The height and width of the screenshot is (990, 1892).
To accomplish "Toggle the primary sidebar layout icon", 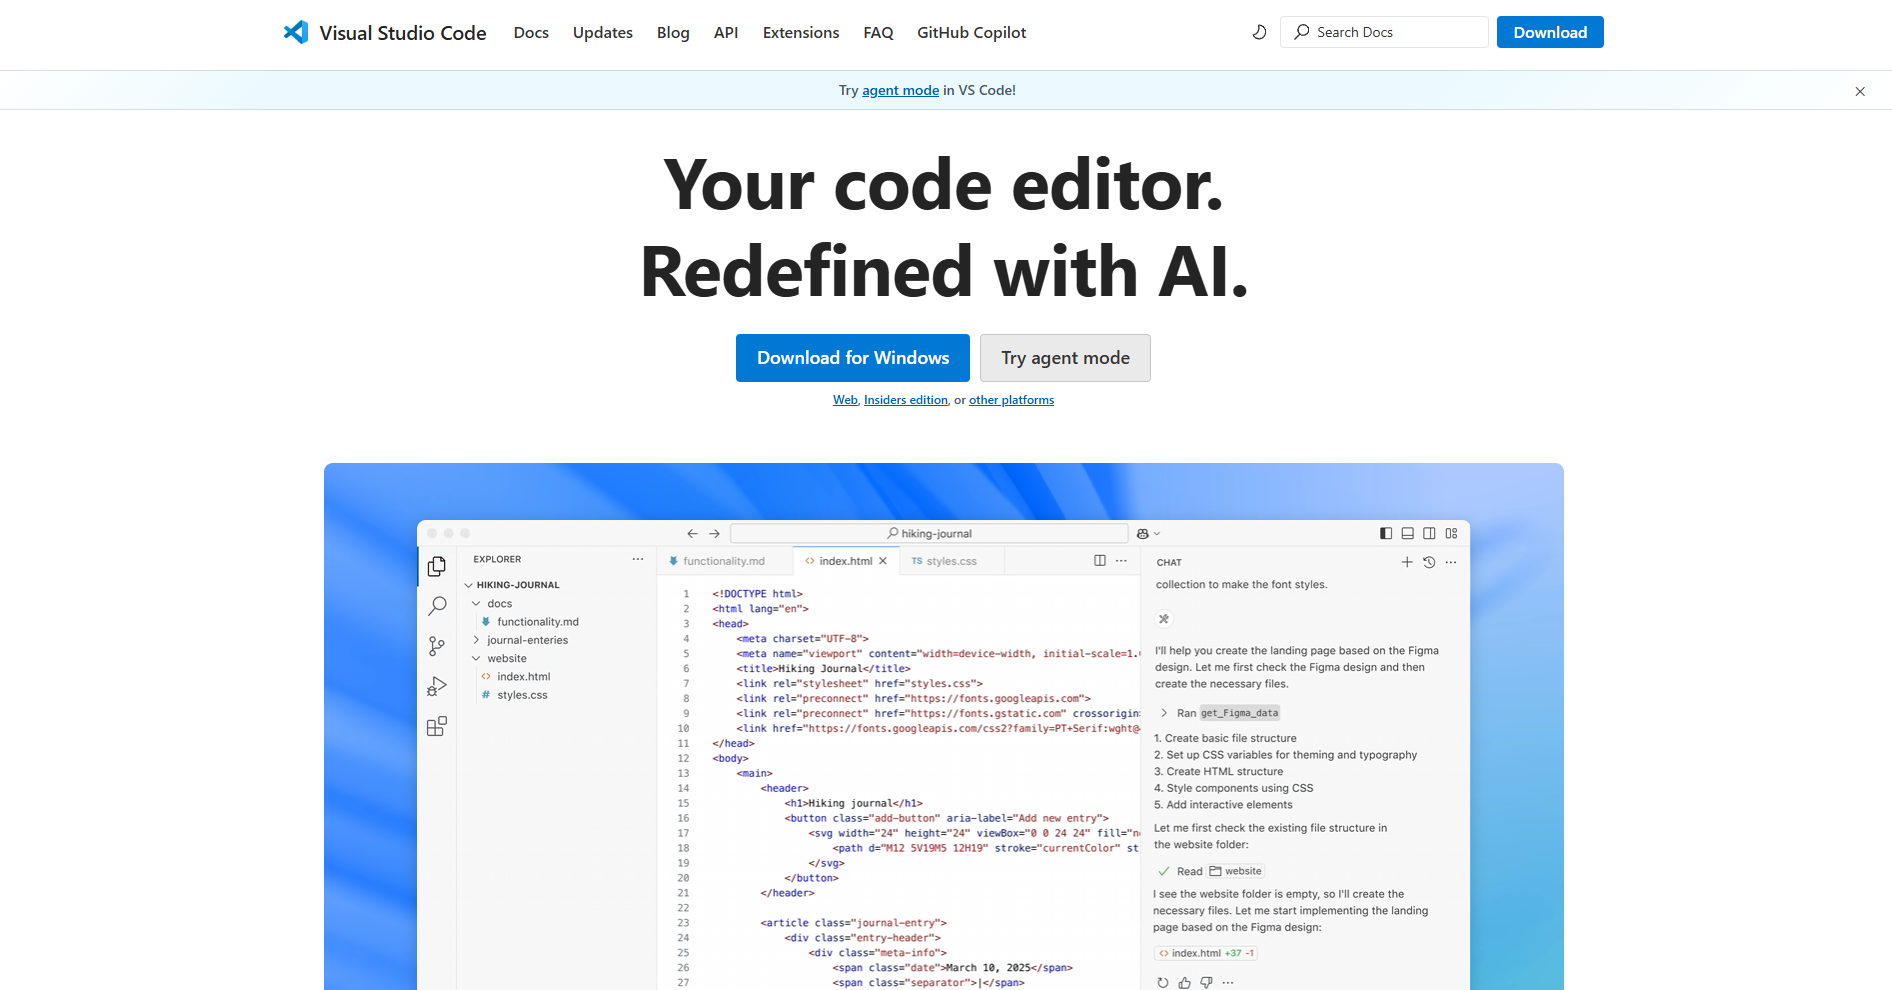I will tap(1386, 534).
